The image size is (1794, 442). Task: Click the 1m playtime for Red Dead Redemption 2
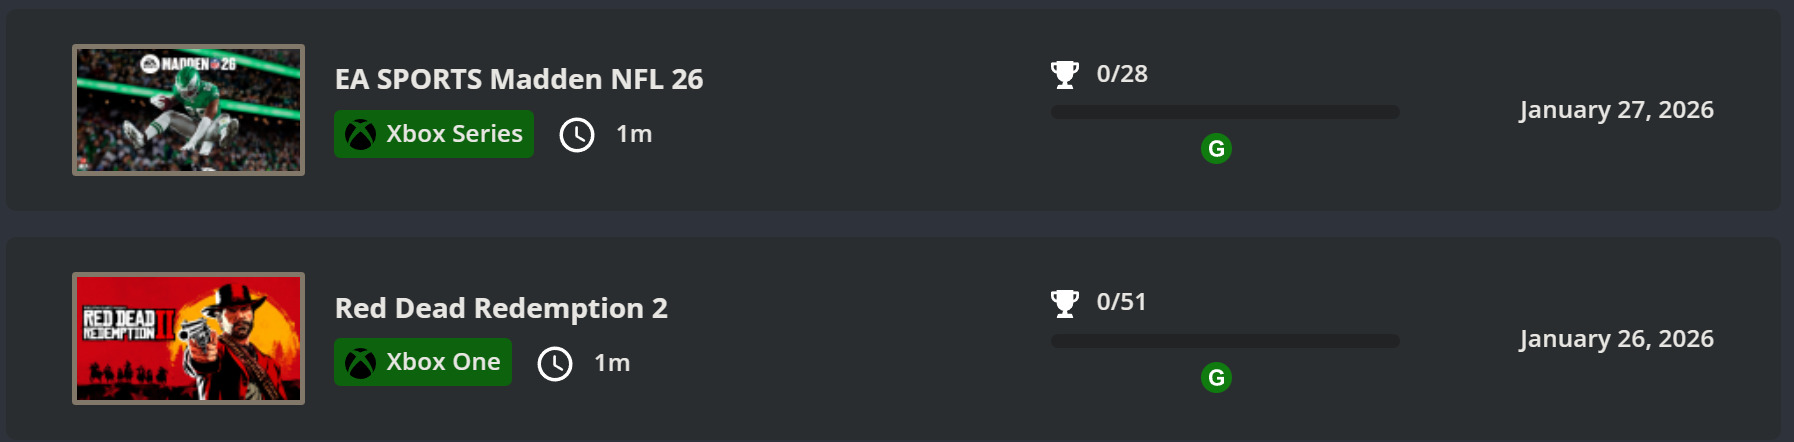click(612, 363)
